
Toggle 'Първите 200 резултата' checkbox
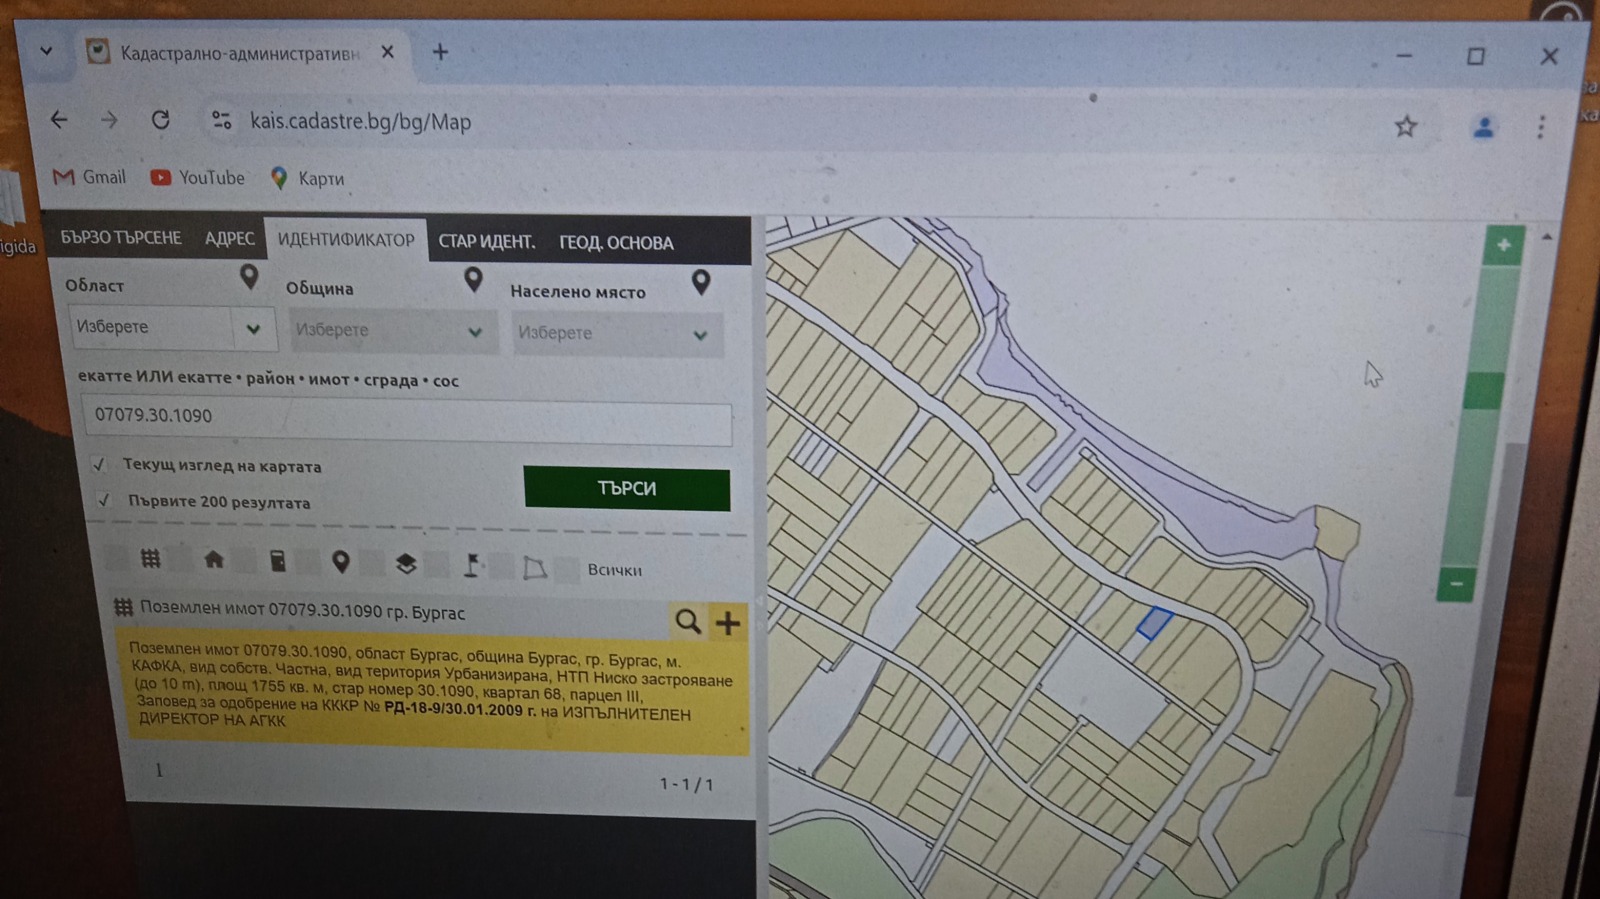click(104, 500)
